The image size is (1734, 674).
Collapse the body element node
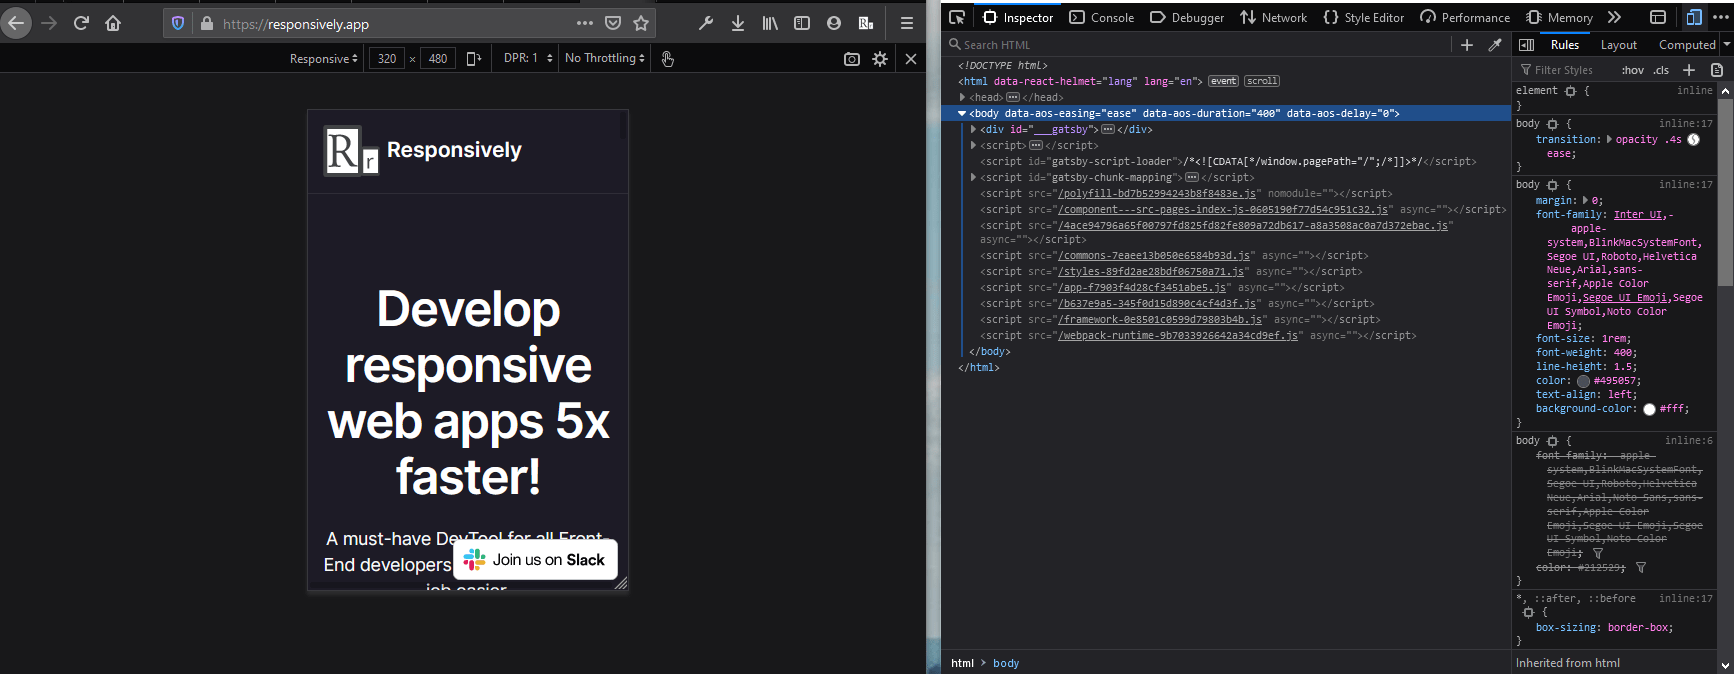[x=962, y=113]
